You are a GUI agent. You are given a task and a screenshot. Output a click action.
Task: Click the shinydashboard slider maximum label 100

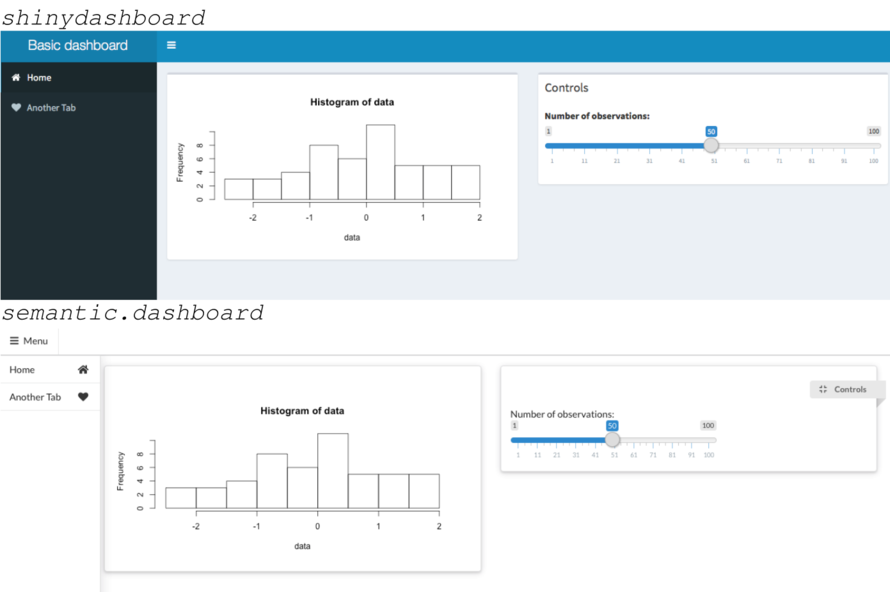(874, 131)
